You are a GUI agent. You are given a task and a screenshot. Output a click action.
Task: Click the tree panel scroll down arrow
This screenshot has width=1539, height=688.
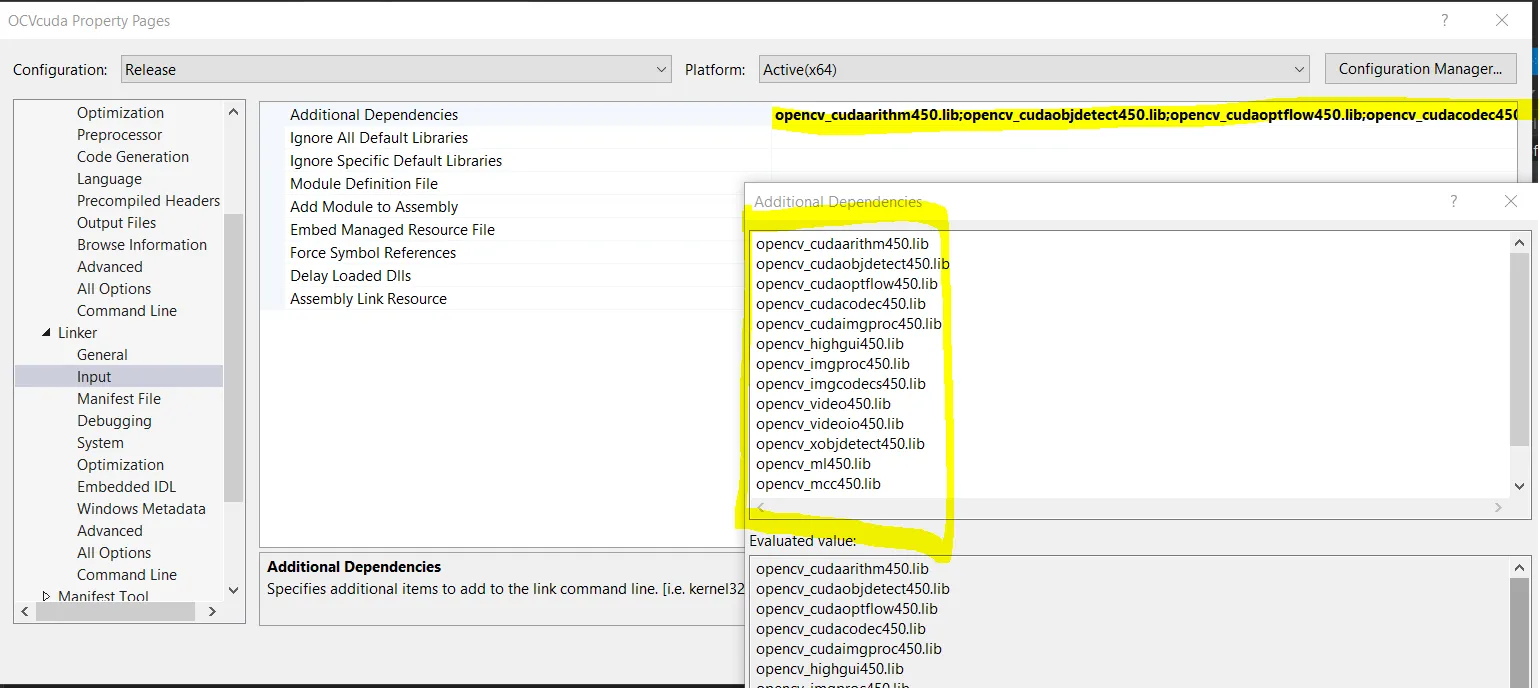click(234, 590)
